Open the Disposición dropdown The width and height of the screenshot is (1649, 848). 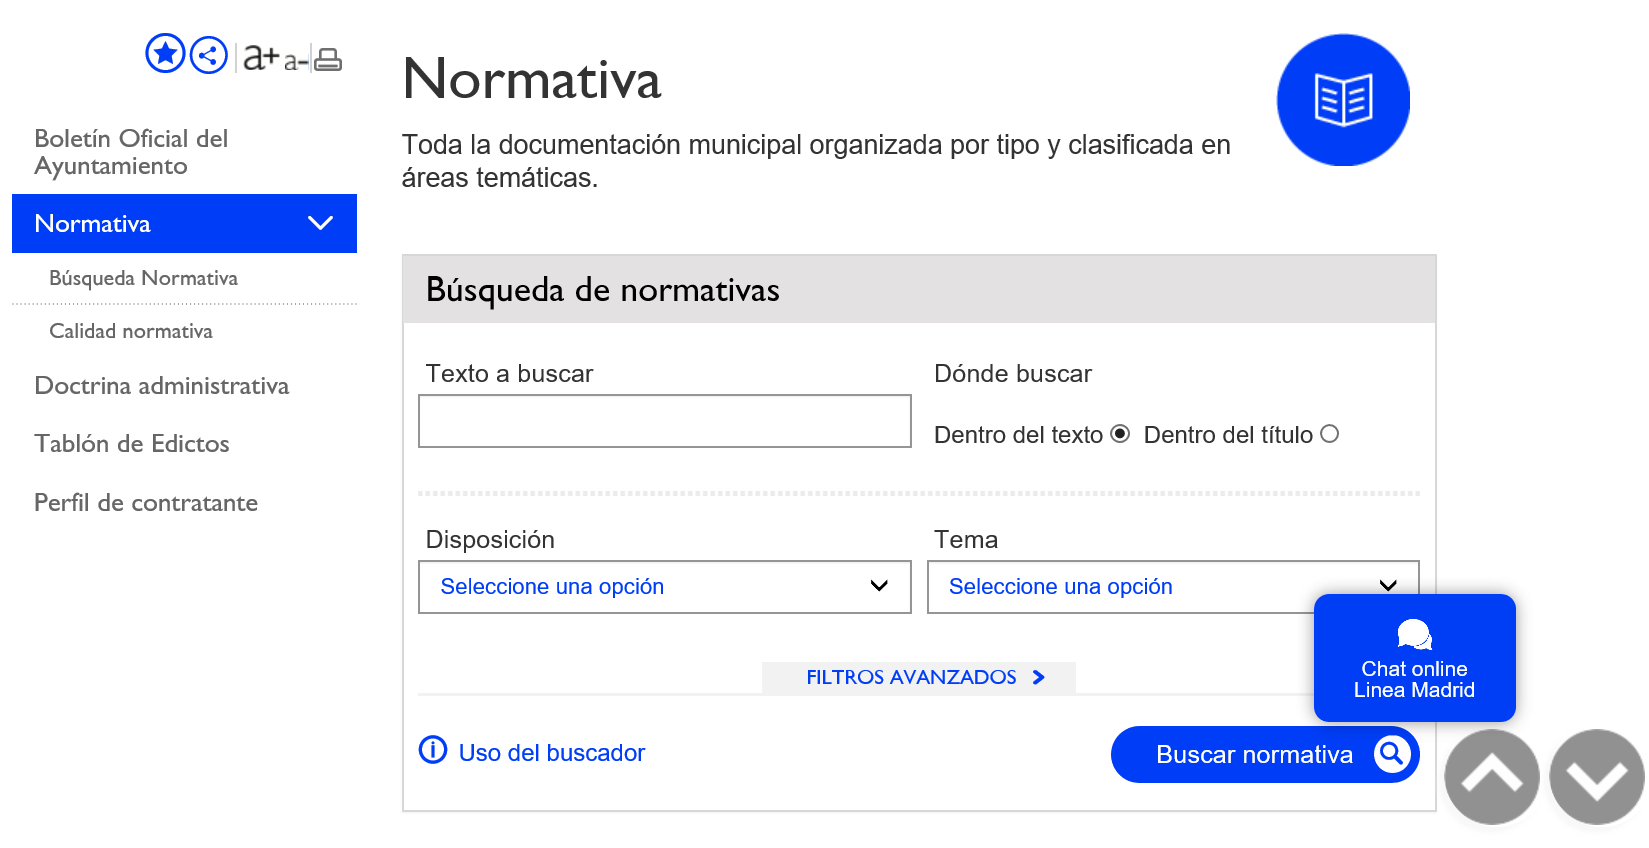[x=664, y=587]
